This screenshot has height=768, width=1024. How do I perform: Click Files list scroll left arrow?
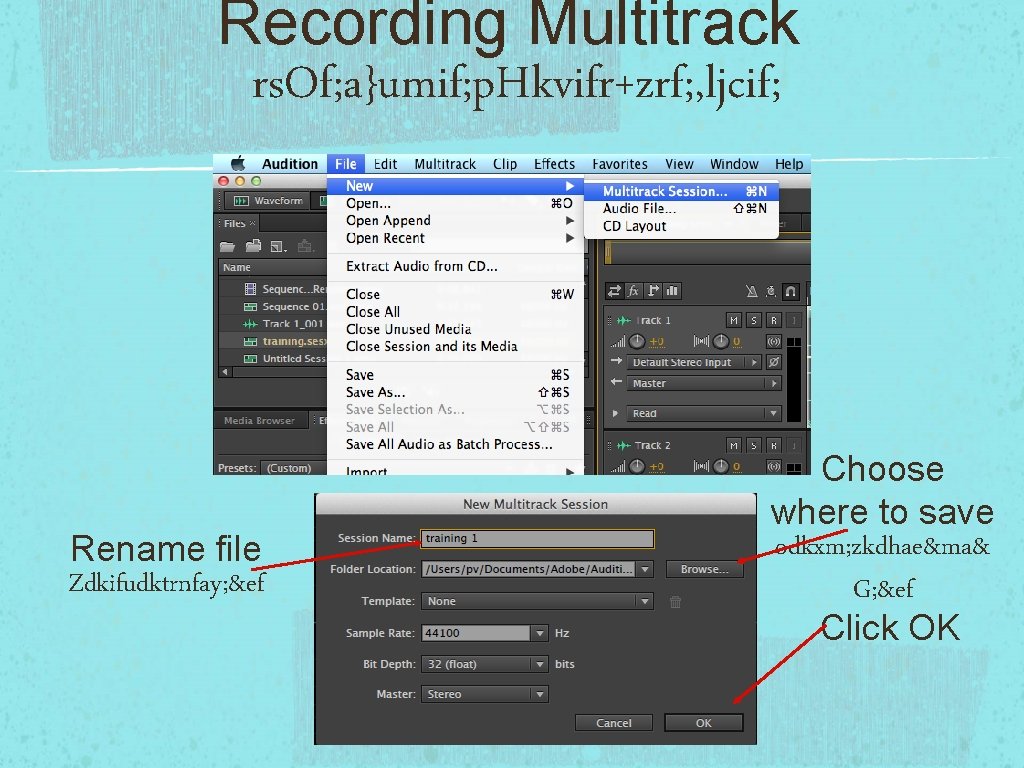225,372
